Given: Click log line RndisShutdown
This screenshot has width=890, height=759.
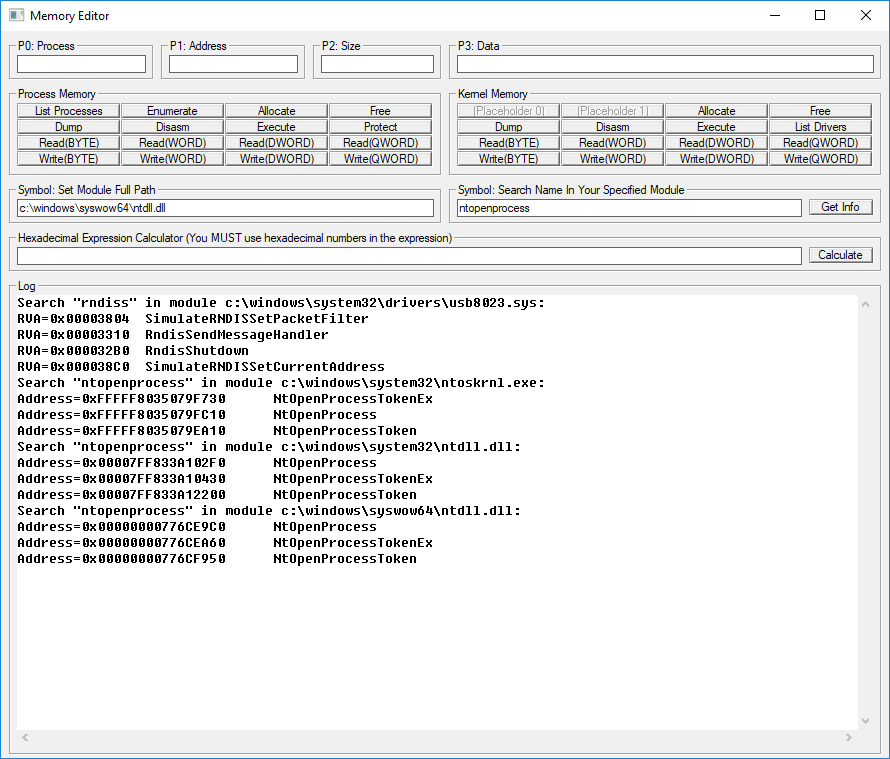Looking at the screenshot, I should tap(133, 351).
